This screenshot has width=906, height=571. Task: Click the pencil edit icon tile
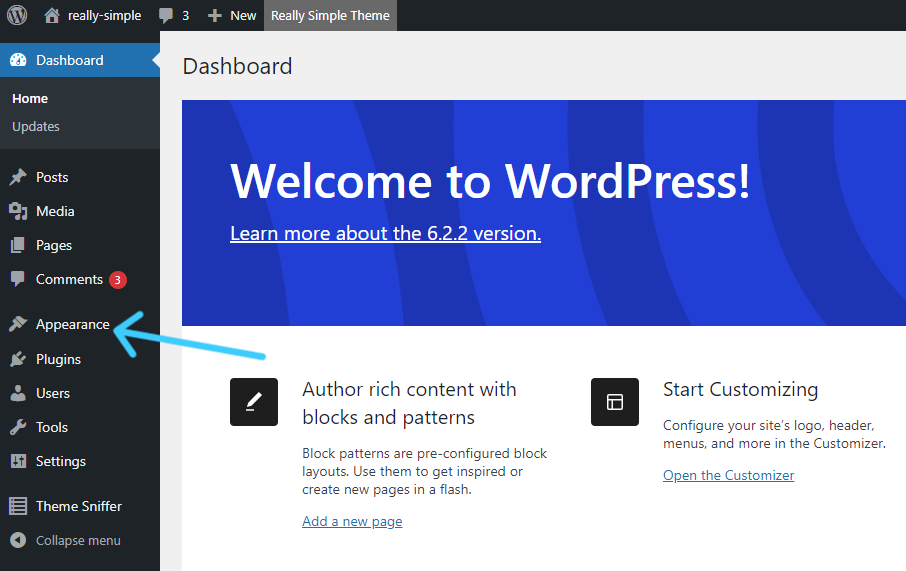click(x=254, y=402)
